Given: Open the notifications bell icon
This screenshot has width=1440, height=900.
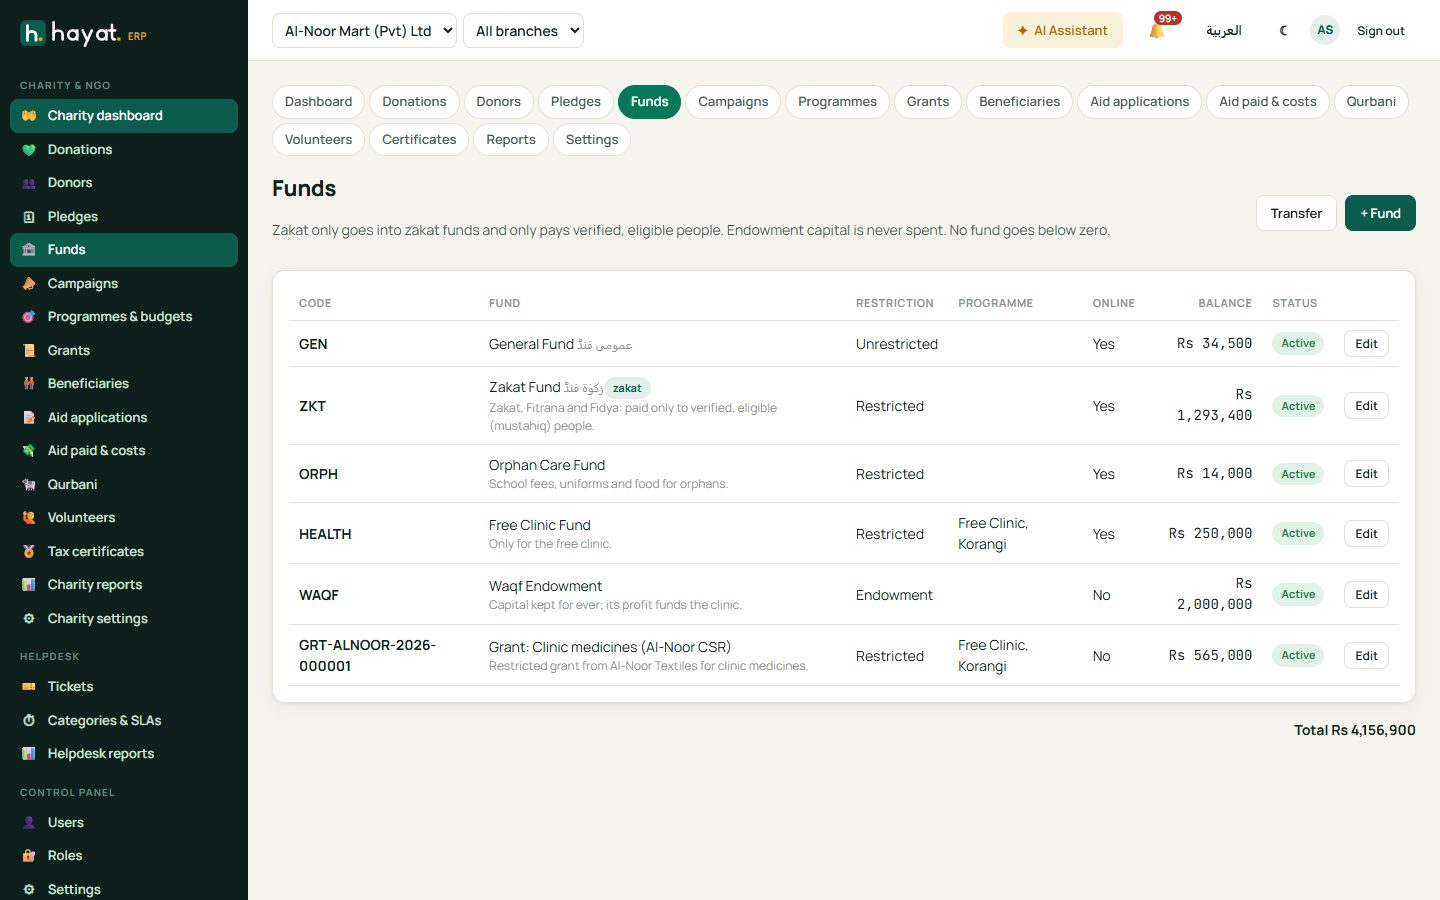Looking at the screenshot, I should point(1158,31).
